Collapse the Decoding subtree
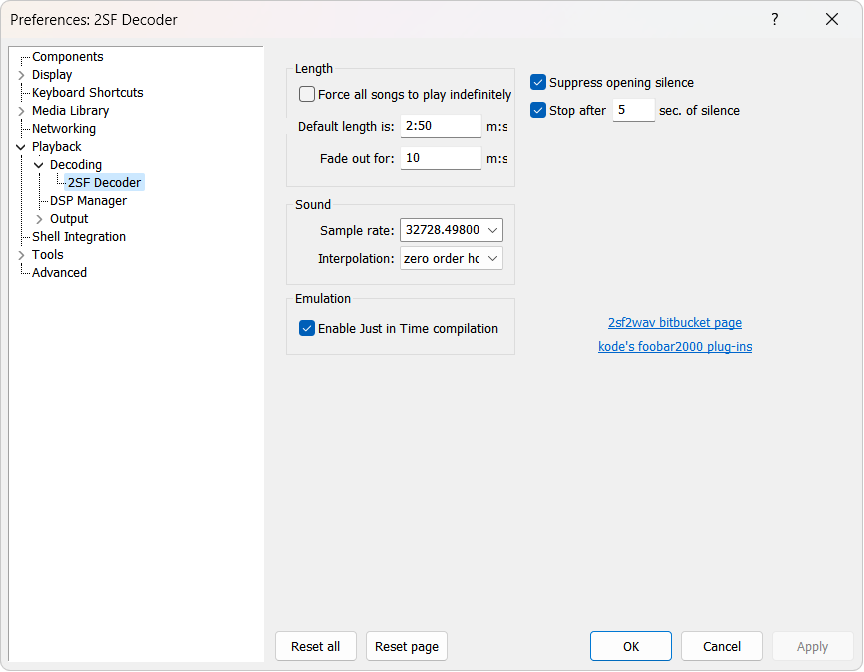864x672 pixels. click(39, 165)
